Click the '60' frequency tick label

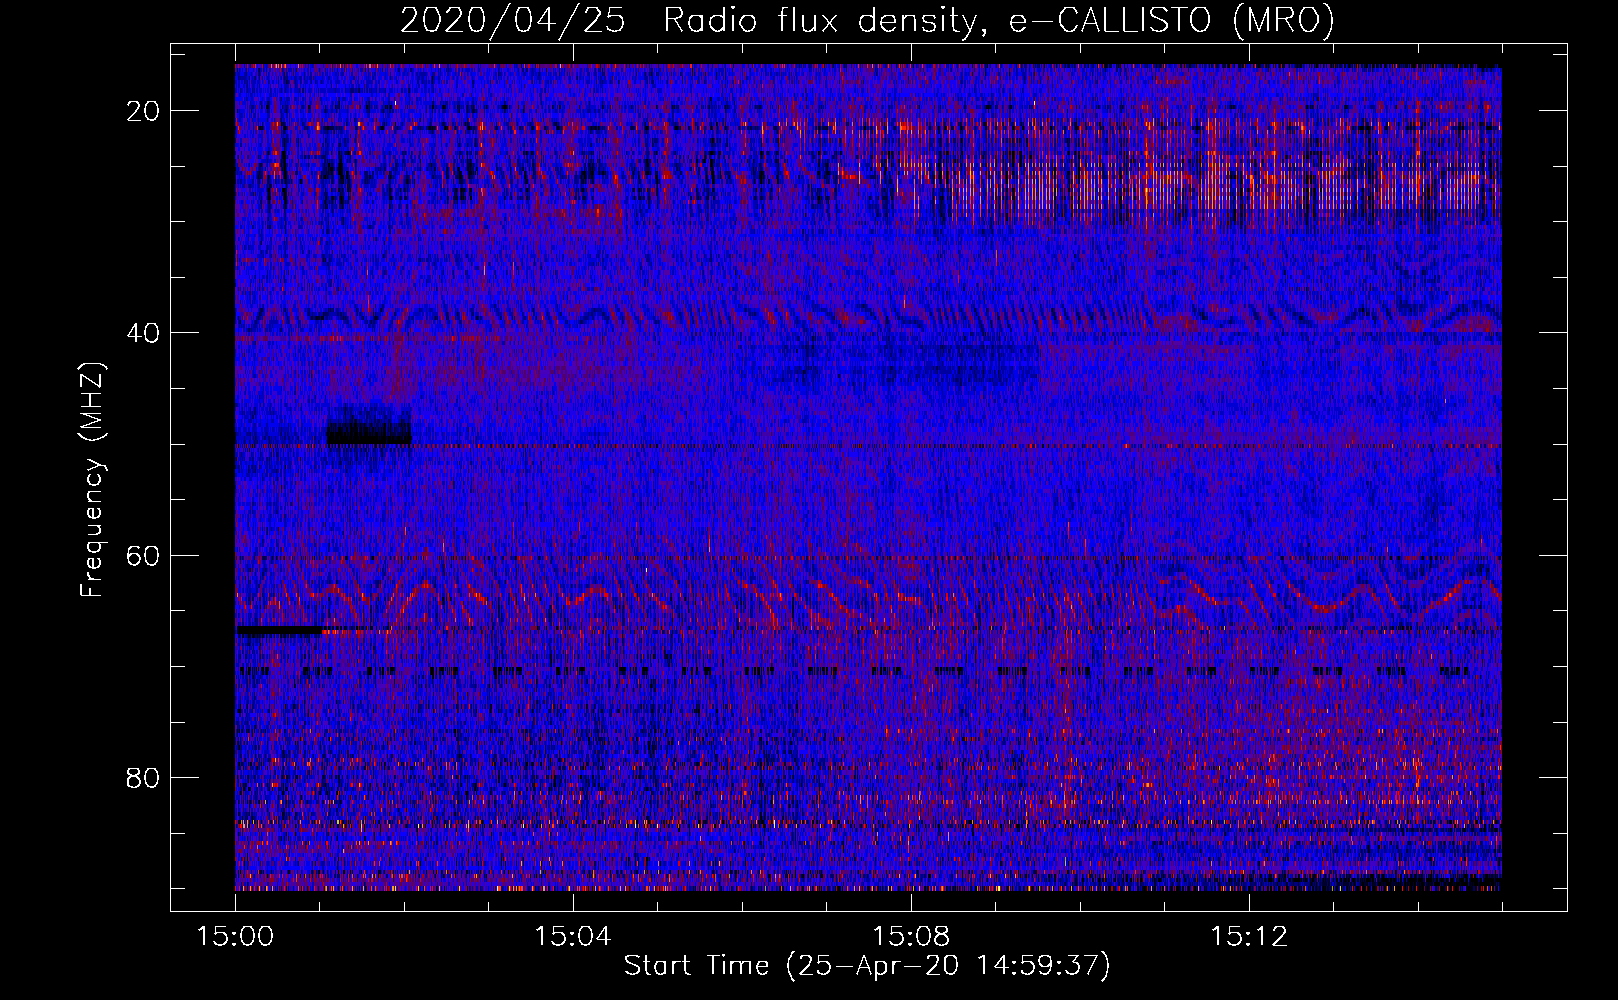click(x=144, y=555)
